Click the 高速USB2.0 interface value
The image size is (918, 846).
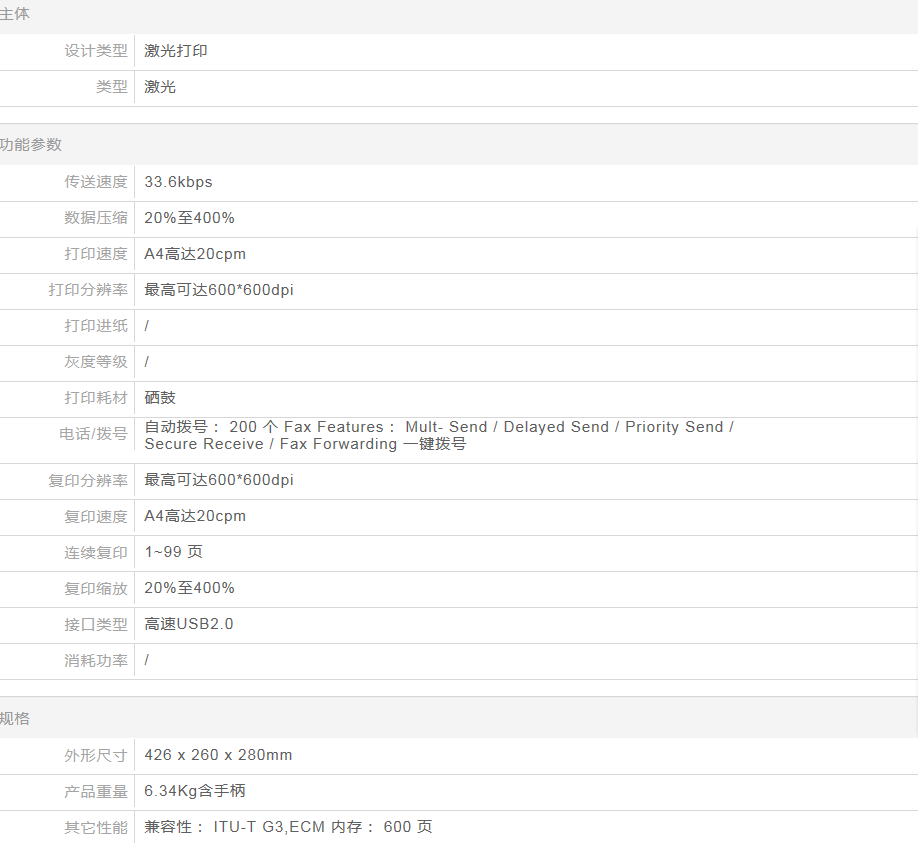point(189,624)
